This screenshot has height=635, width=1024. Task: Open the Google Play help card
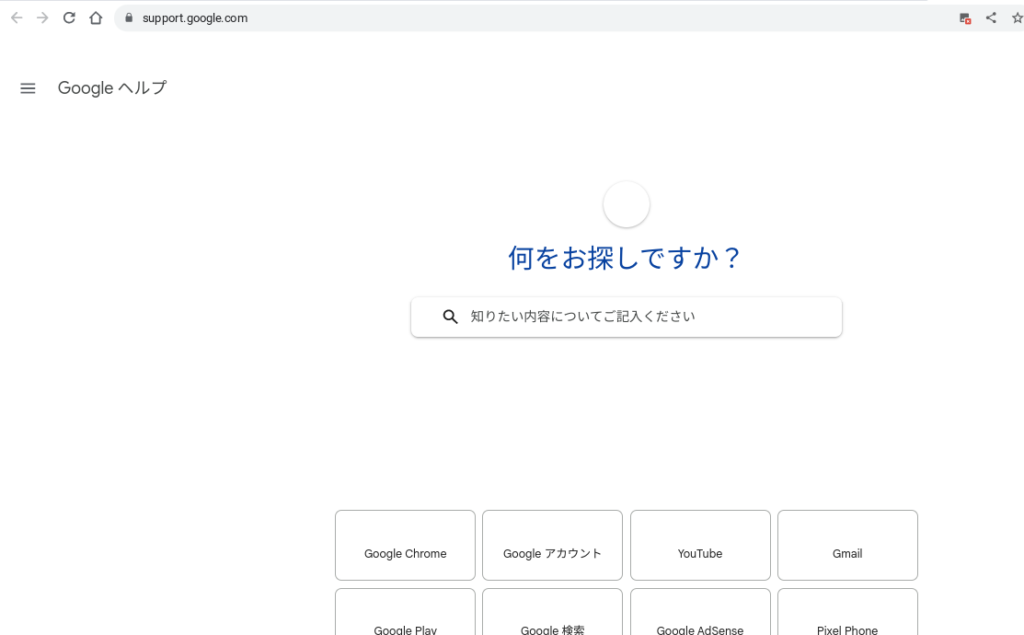pyautogui.click(x=405, y=615)
